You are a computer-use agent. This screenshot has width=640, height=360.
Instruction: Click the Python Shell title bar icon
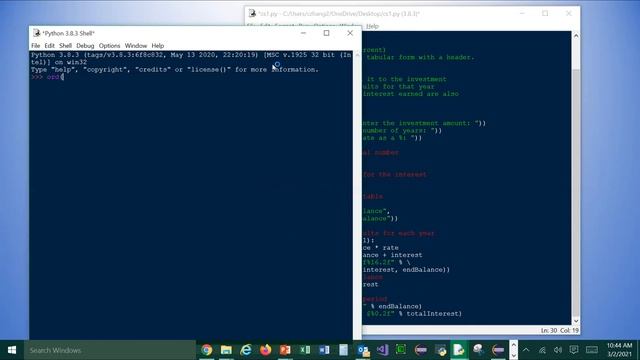point(37,33)
